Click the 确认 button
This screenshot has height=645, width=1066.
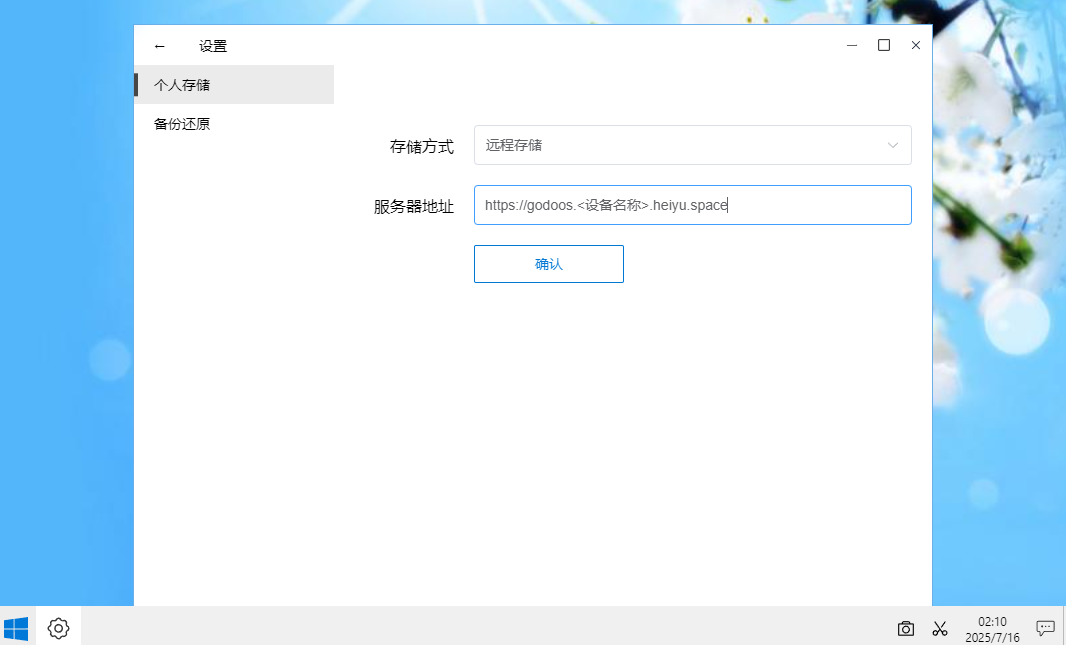549,264
